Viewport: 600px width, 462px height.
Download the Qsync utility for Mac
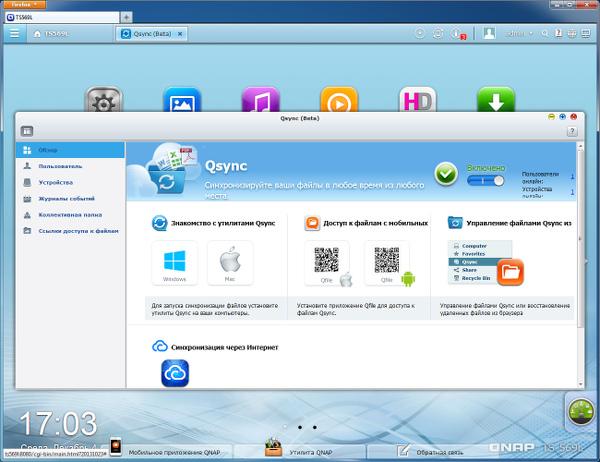point(230,263)
